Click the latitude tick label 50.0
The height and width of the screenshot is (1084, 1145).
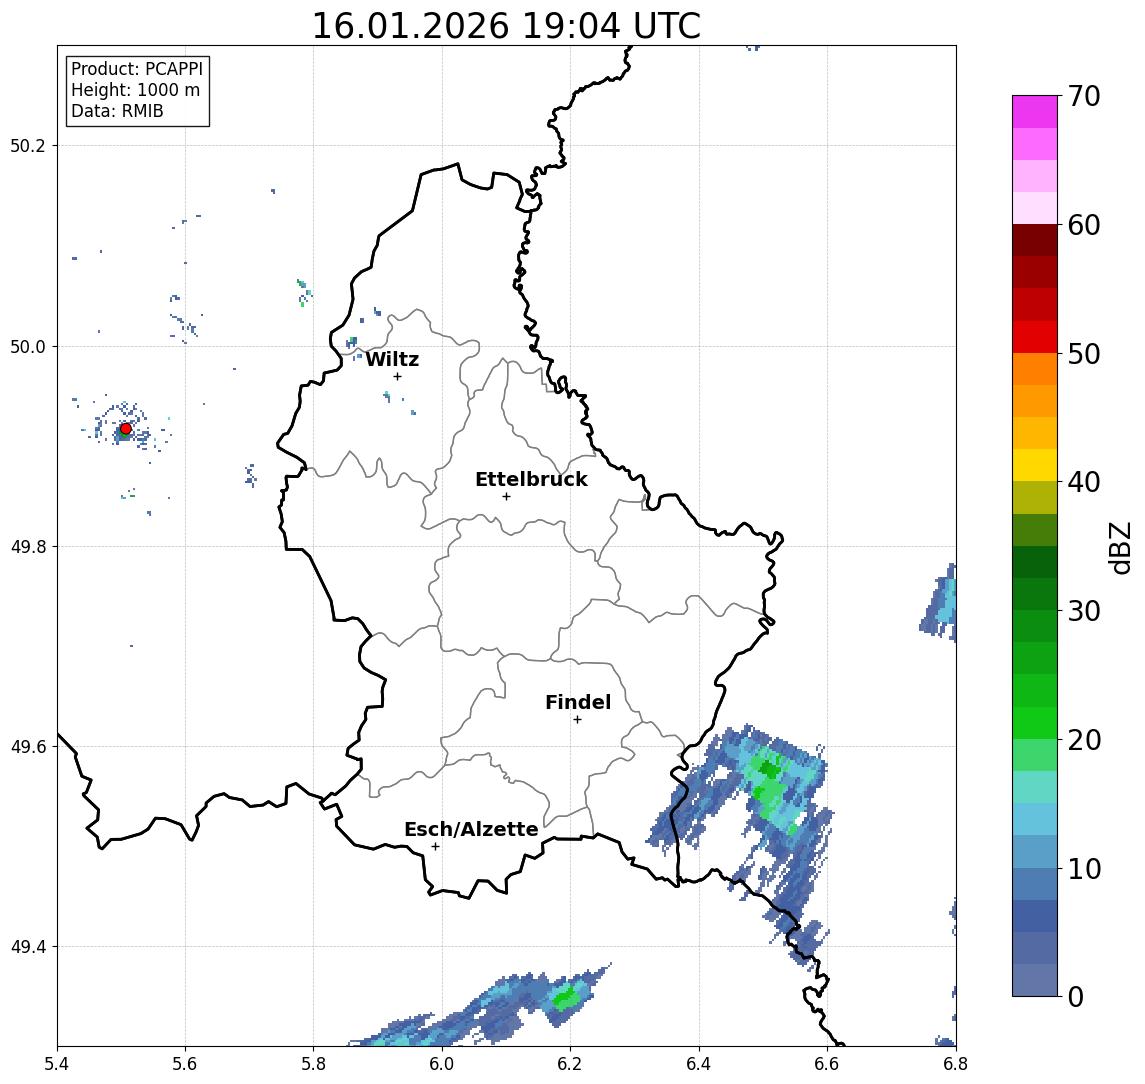(x=28, y=346)
